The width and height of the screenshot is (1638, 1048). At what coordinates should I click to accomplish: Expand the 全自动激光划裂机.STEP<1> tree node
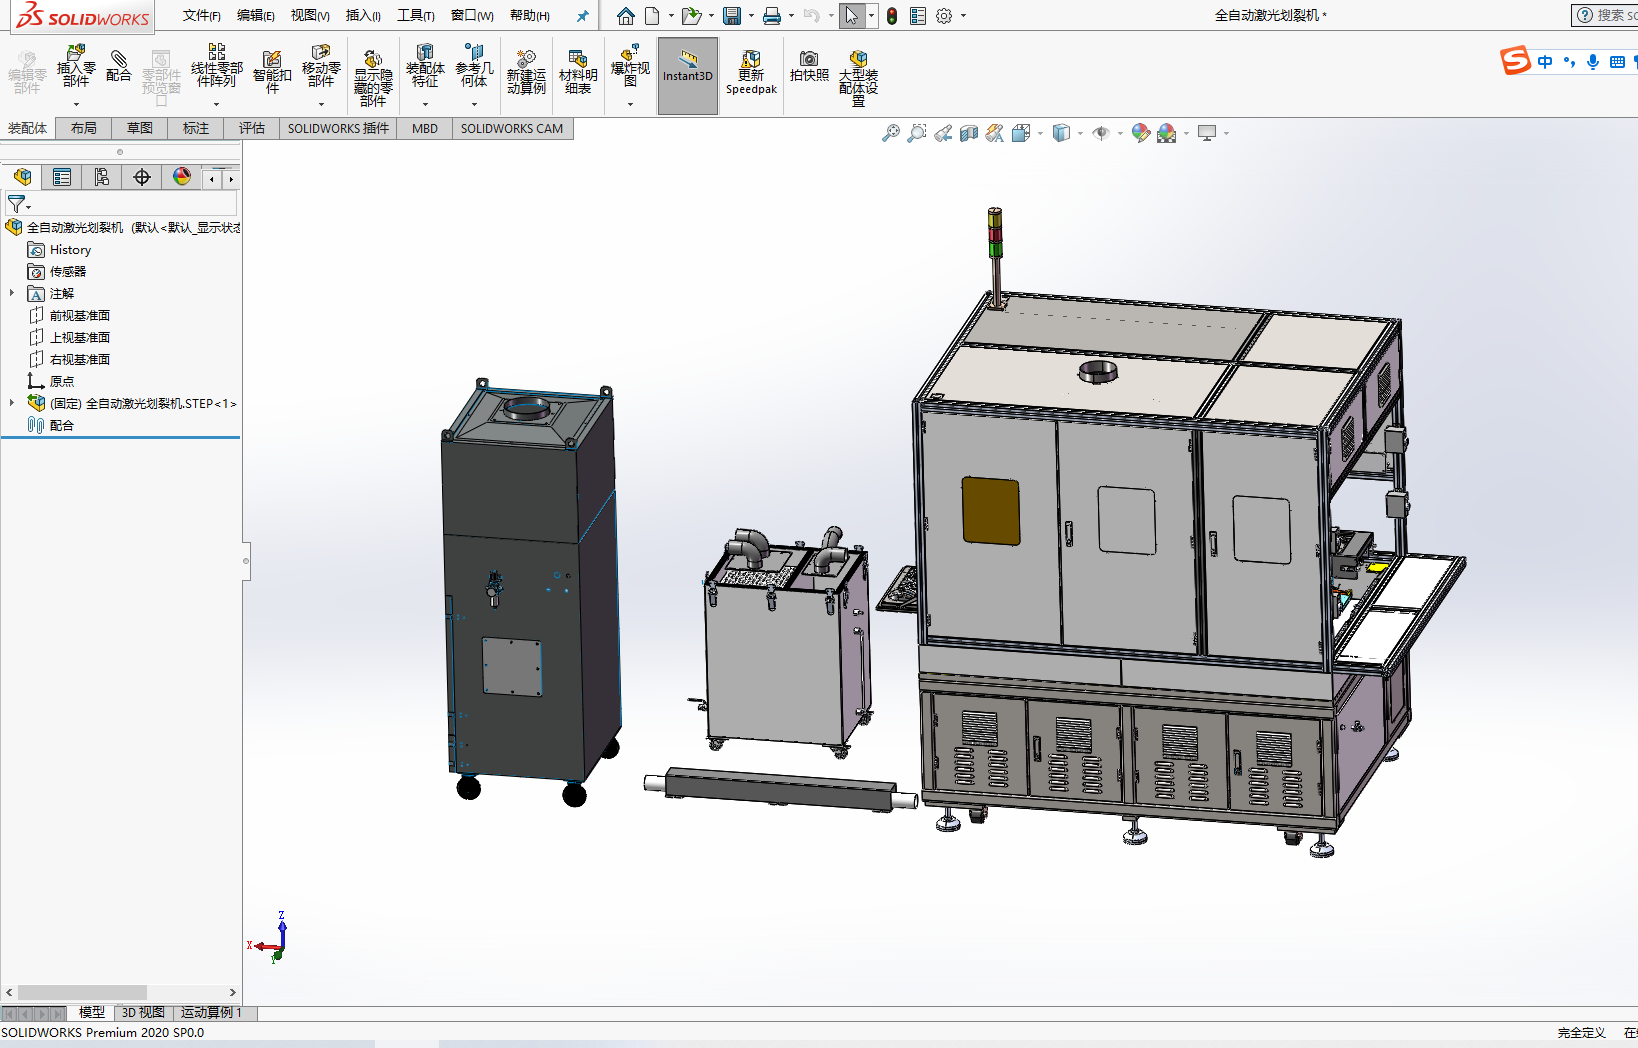tap(12, 403)
